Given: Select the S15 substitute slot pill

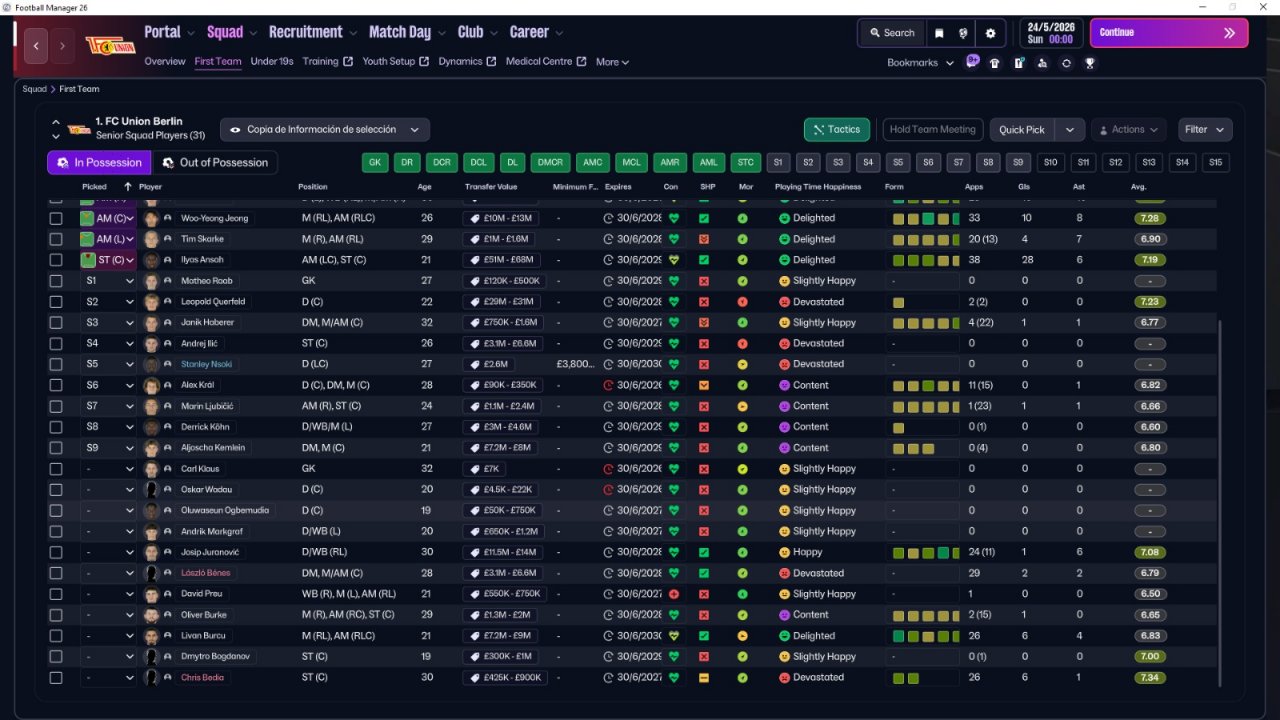Looking at the screenshot, I should pos(1215,162).
